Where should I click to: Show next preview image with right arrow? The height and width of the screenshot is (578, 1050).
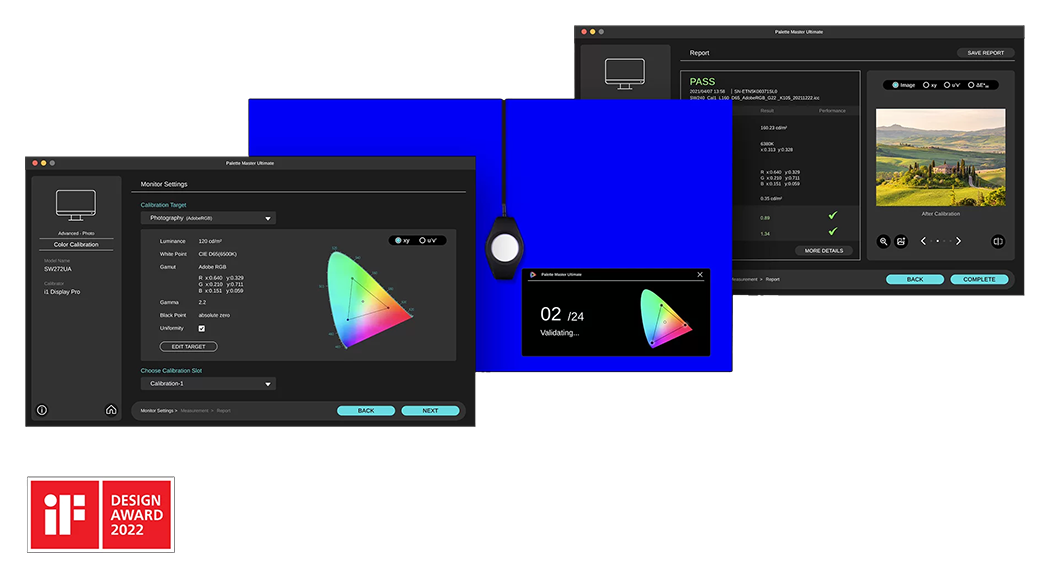coord(958,241)
